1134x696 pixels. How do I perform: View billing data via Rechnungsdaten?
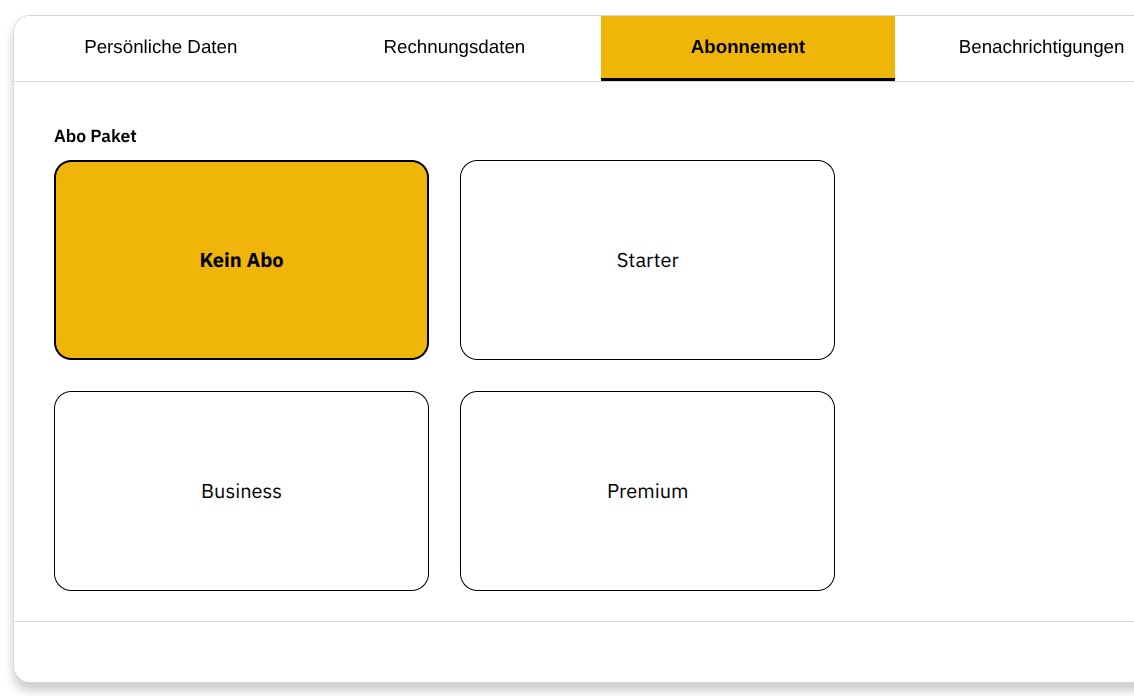[454, 47]
